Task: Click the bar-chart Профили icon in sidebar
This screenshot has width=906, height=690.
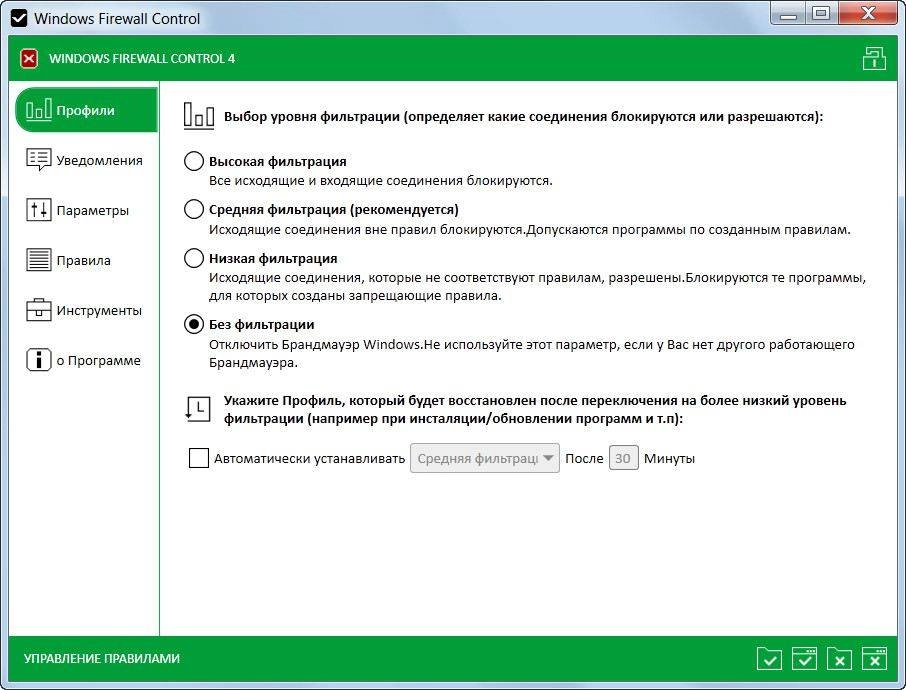Action: 39,110
